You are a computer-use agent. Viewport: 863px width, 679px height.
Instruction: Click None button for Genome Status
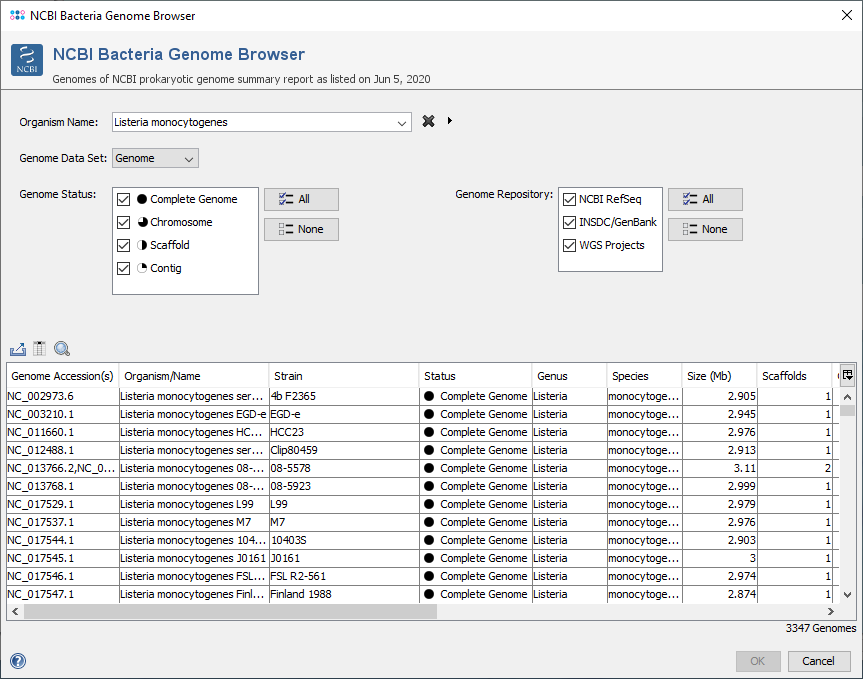click(x=301, y=229)
